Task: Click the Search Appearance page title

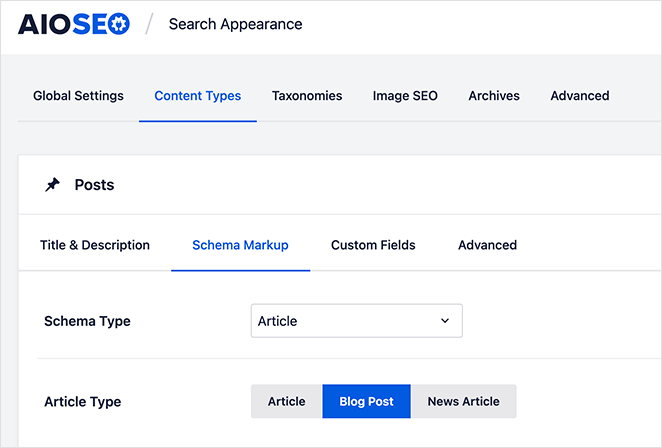Action: 236,24
